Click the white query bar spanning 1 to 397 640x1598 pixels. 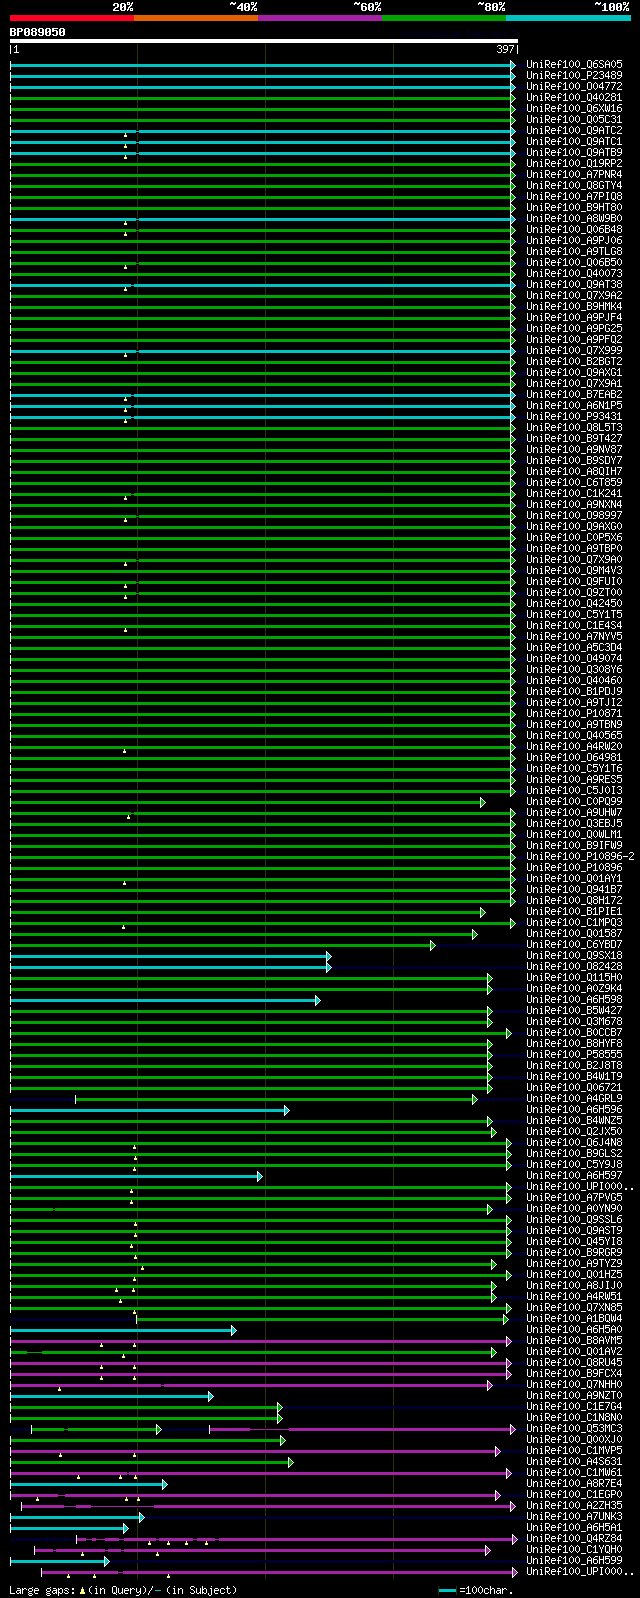point(264,41)
